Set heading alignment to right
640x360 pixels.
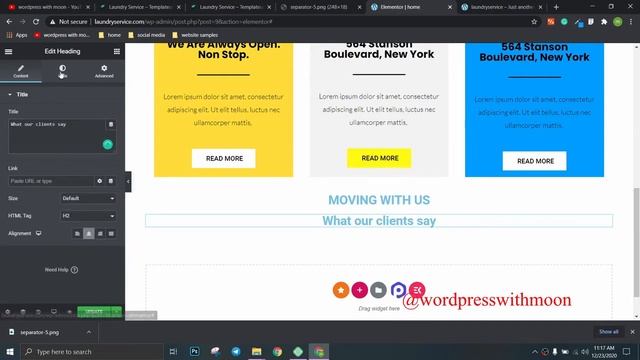coord(100,233)
